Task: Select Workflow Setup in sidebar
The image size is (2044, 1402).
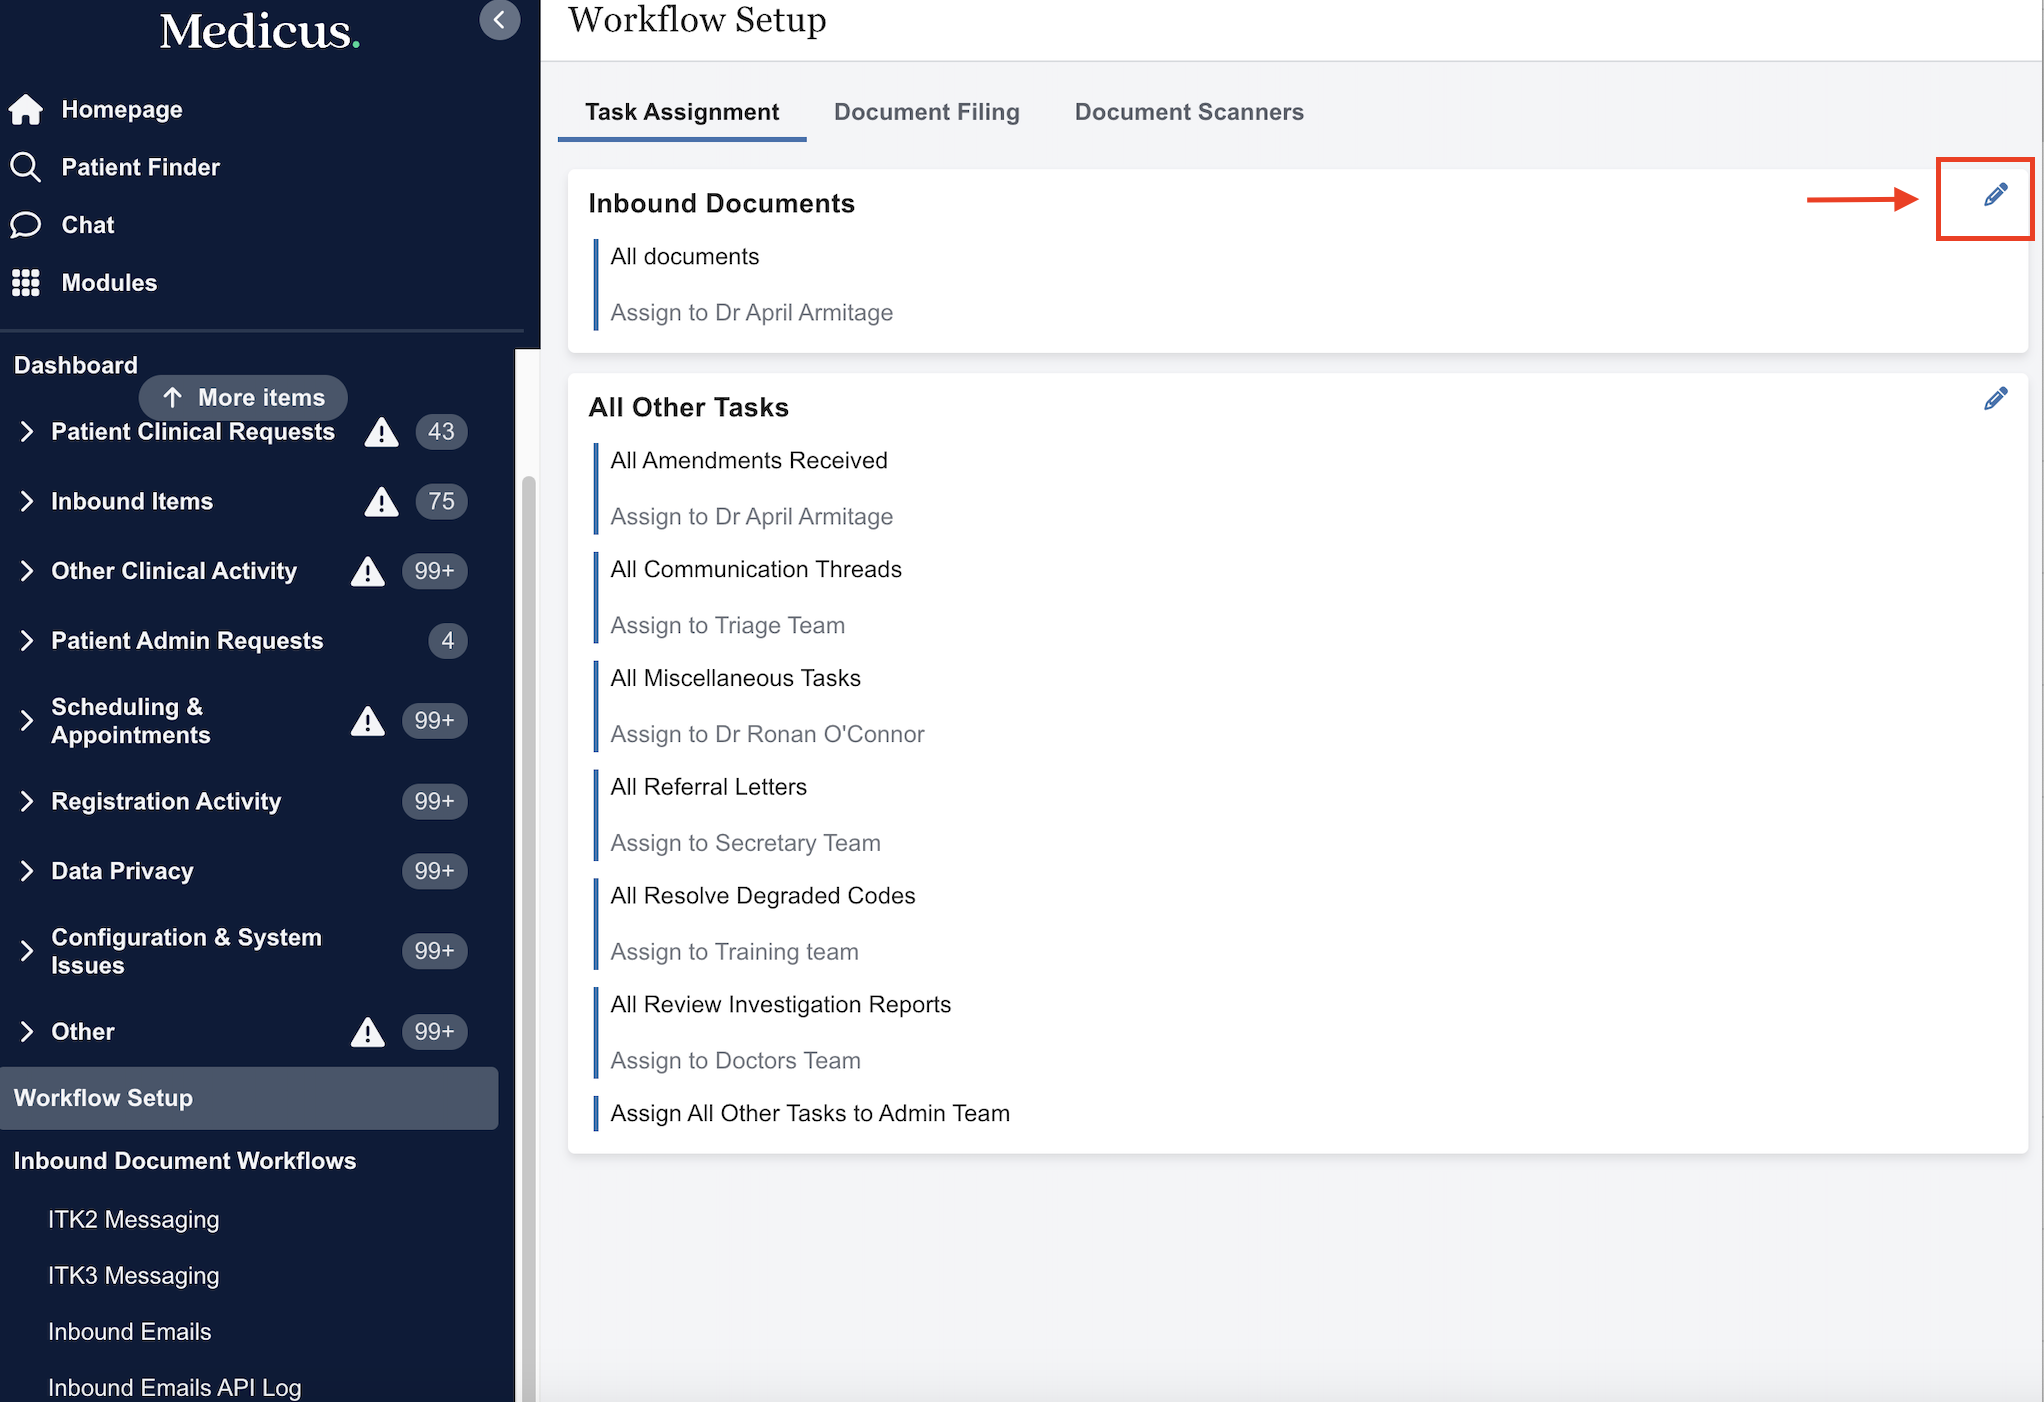Action: pyautogui.click(x=103, y=1098)
